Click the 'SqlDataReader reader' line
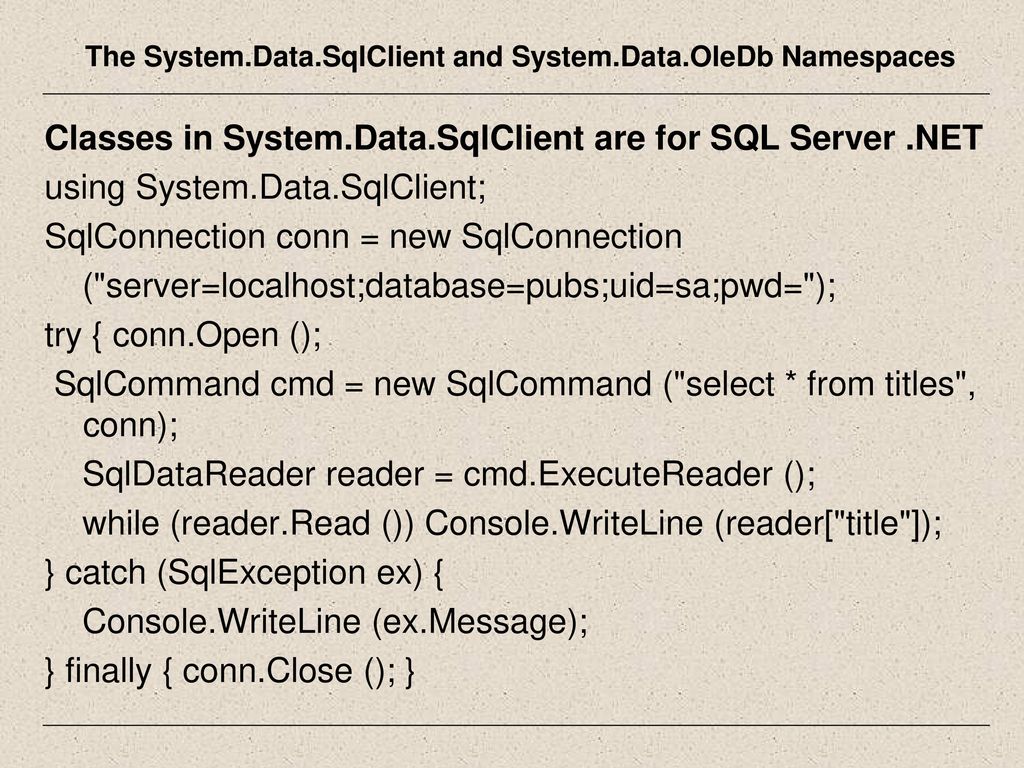The width and height of the screenshot is (1024, 768). pyautogui.click(x=449, y=474)
